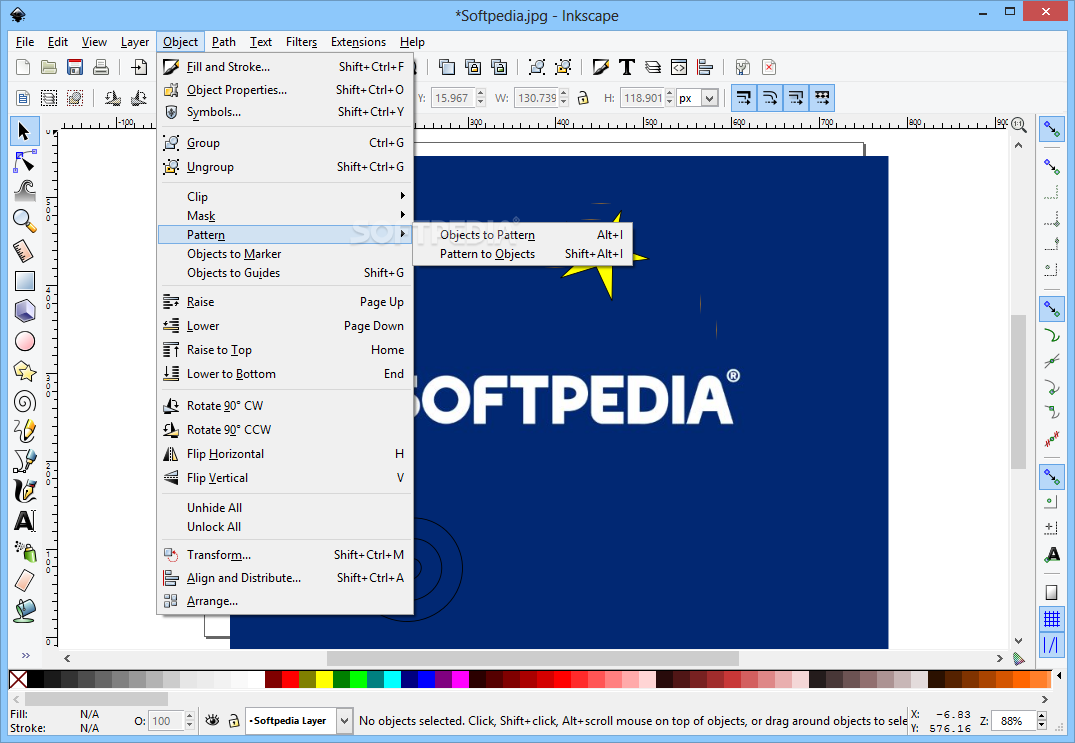Pick the cyan palette swatch
Screen dimensions: 1075x743
391,679
